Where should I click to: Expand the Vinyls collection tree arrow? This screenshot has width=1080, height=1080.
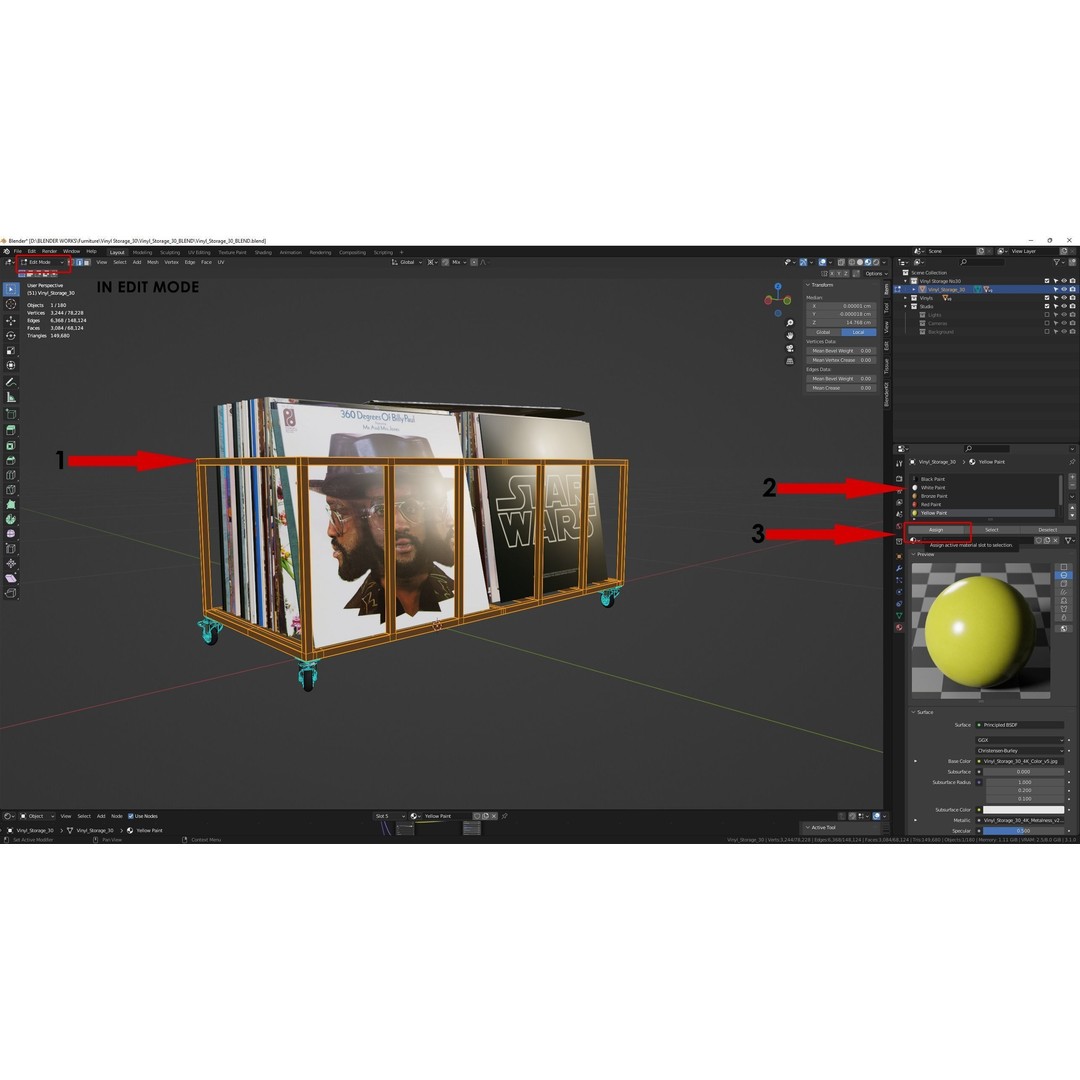pyautogui.click(x=906, y=298)
